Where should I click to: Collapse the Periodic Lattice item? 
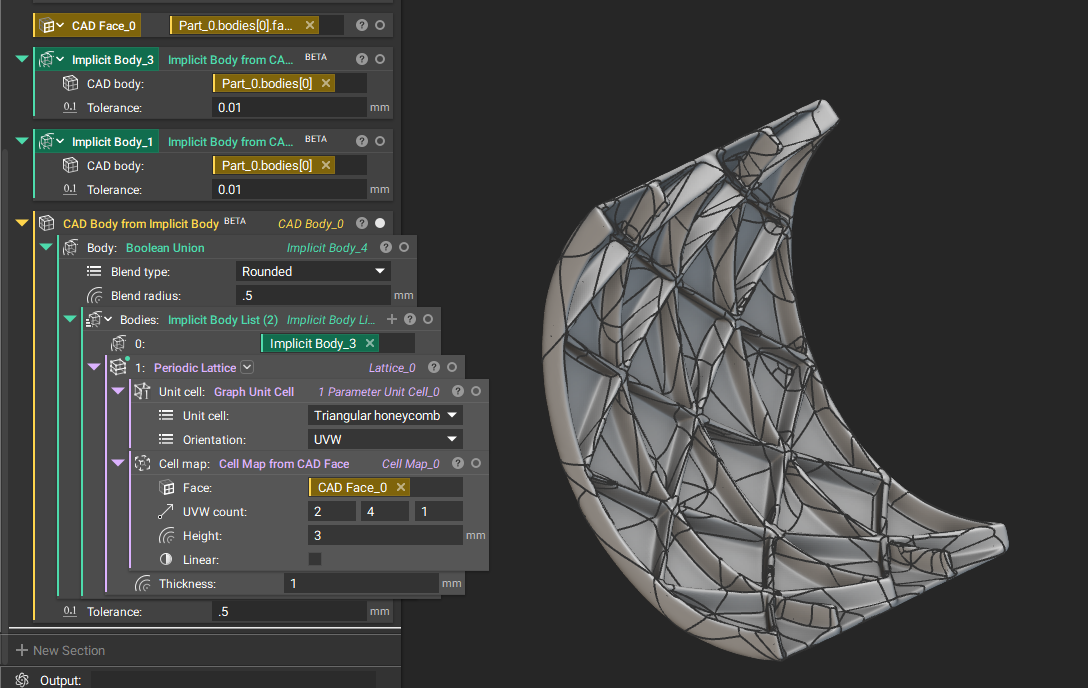click(x=94, y=367)
